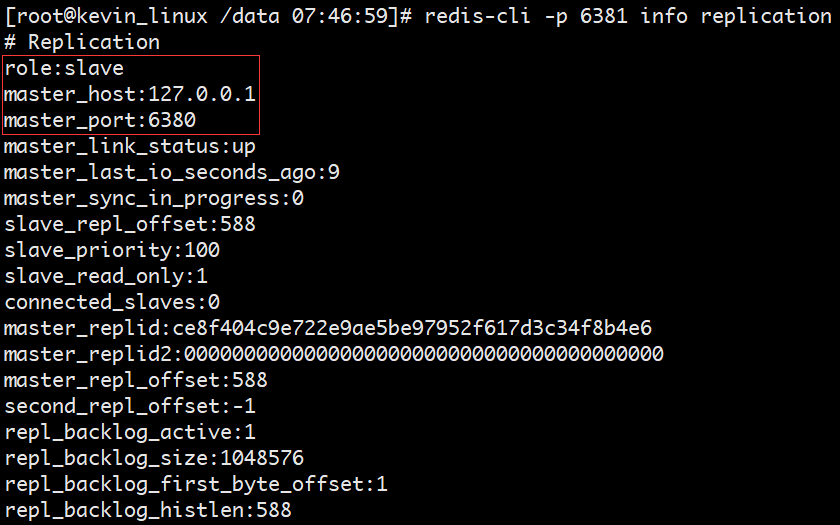Image resolution: width=840 pixels, height=525 pixels.
Task: Click the second_repl_offset:-1 line
Action: pos(130,406)
